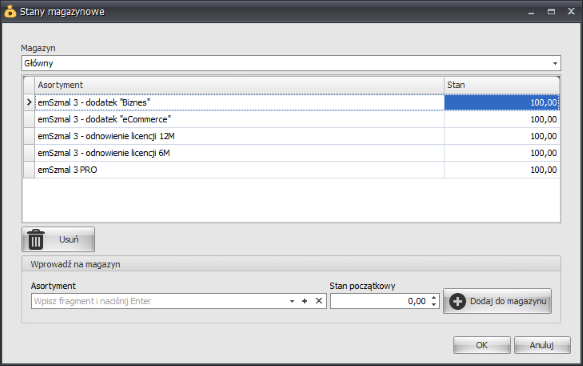Click the plus icon in Asortyment field
This screenshot has width=583, height=366.
[x=305, y=301]
